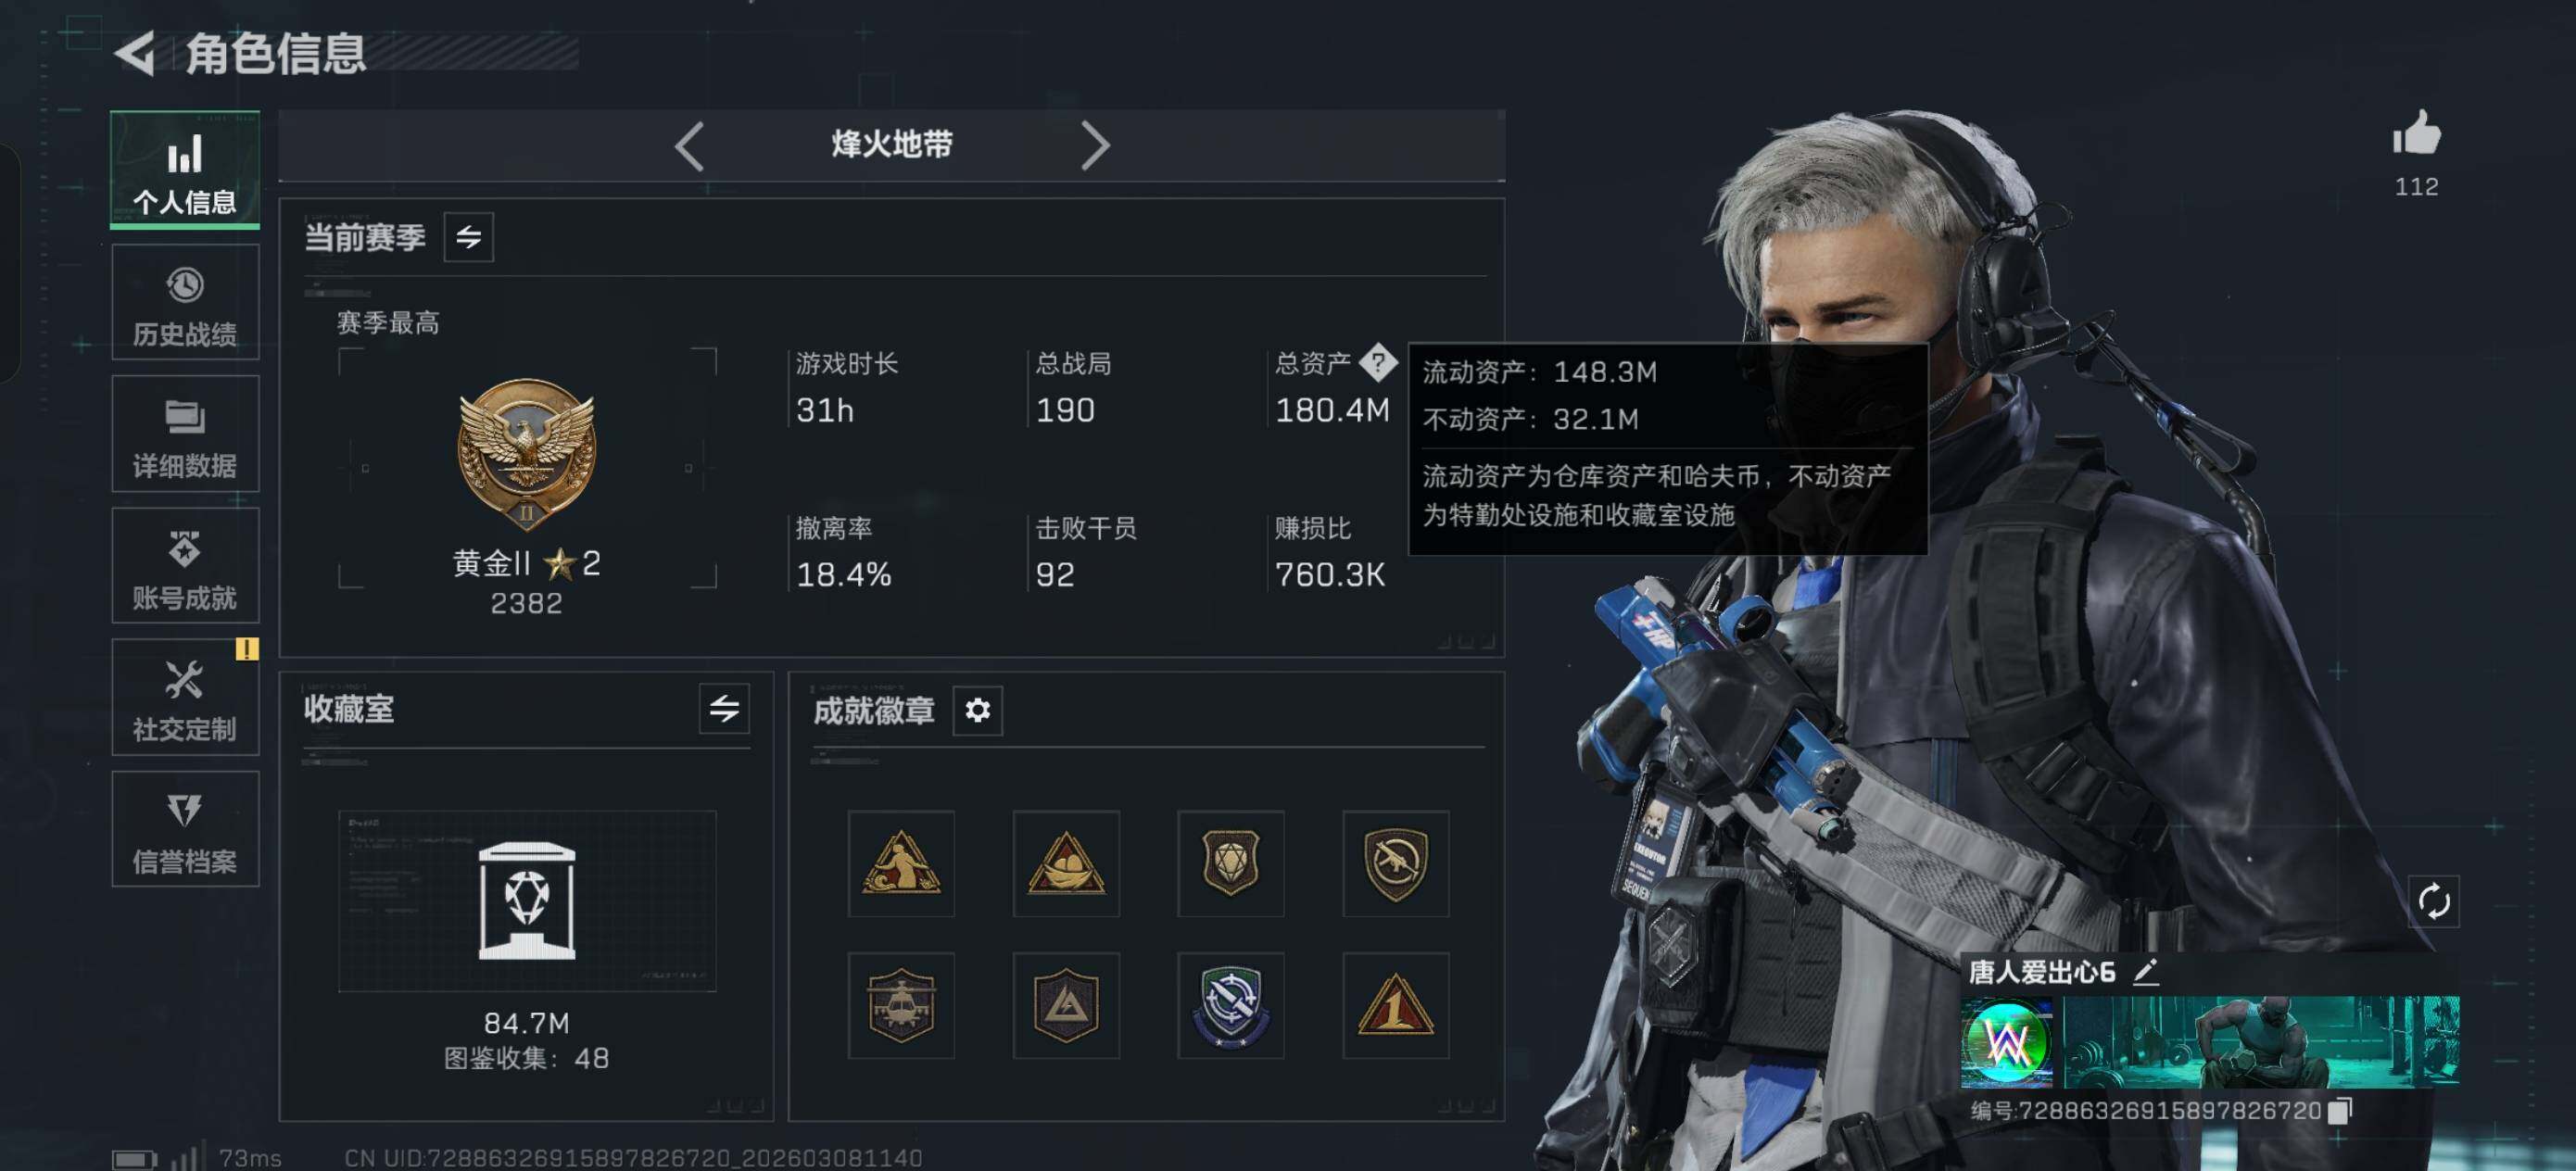The height and width of the screenshot is (1171, 2576).
Task: Switch to the next mode with the right chevron
Action: click(1095, 146)
